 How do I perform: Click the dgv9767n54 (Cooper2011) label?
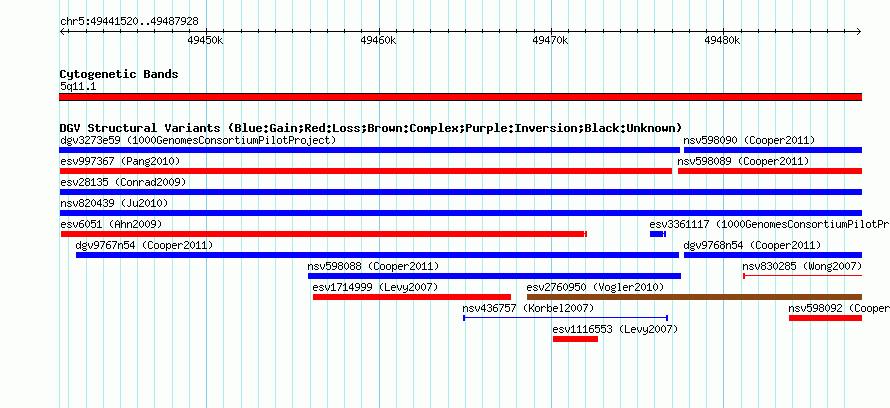click(144, 245)
